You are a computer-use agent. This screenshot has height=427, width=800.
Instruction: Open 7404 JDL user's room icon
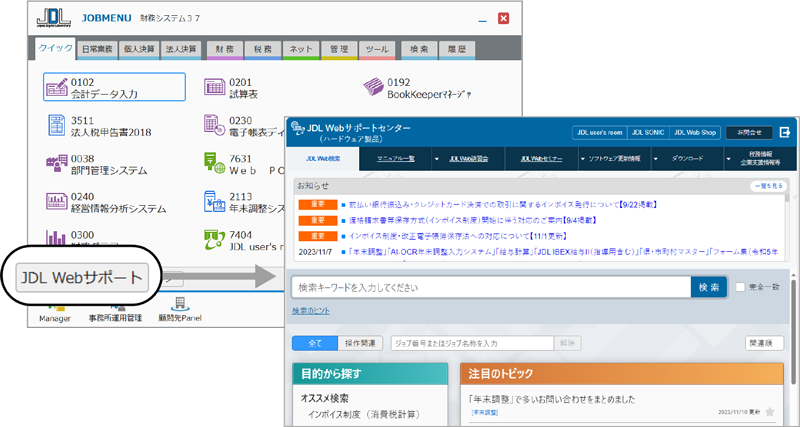(214, 240)
